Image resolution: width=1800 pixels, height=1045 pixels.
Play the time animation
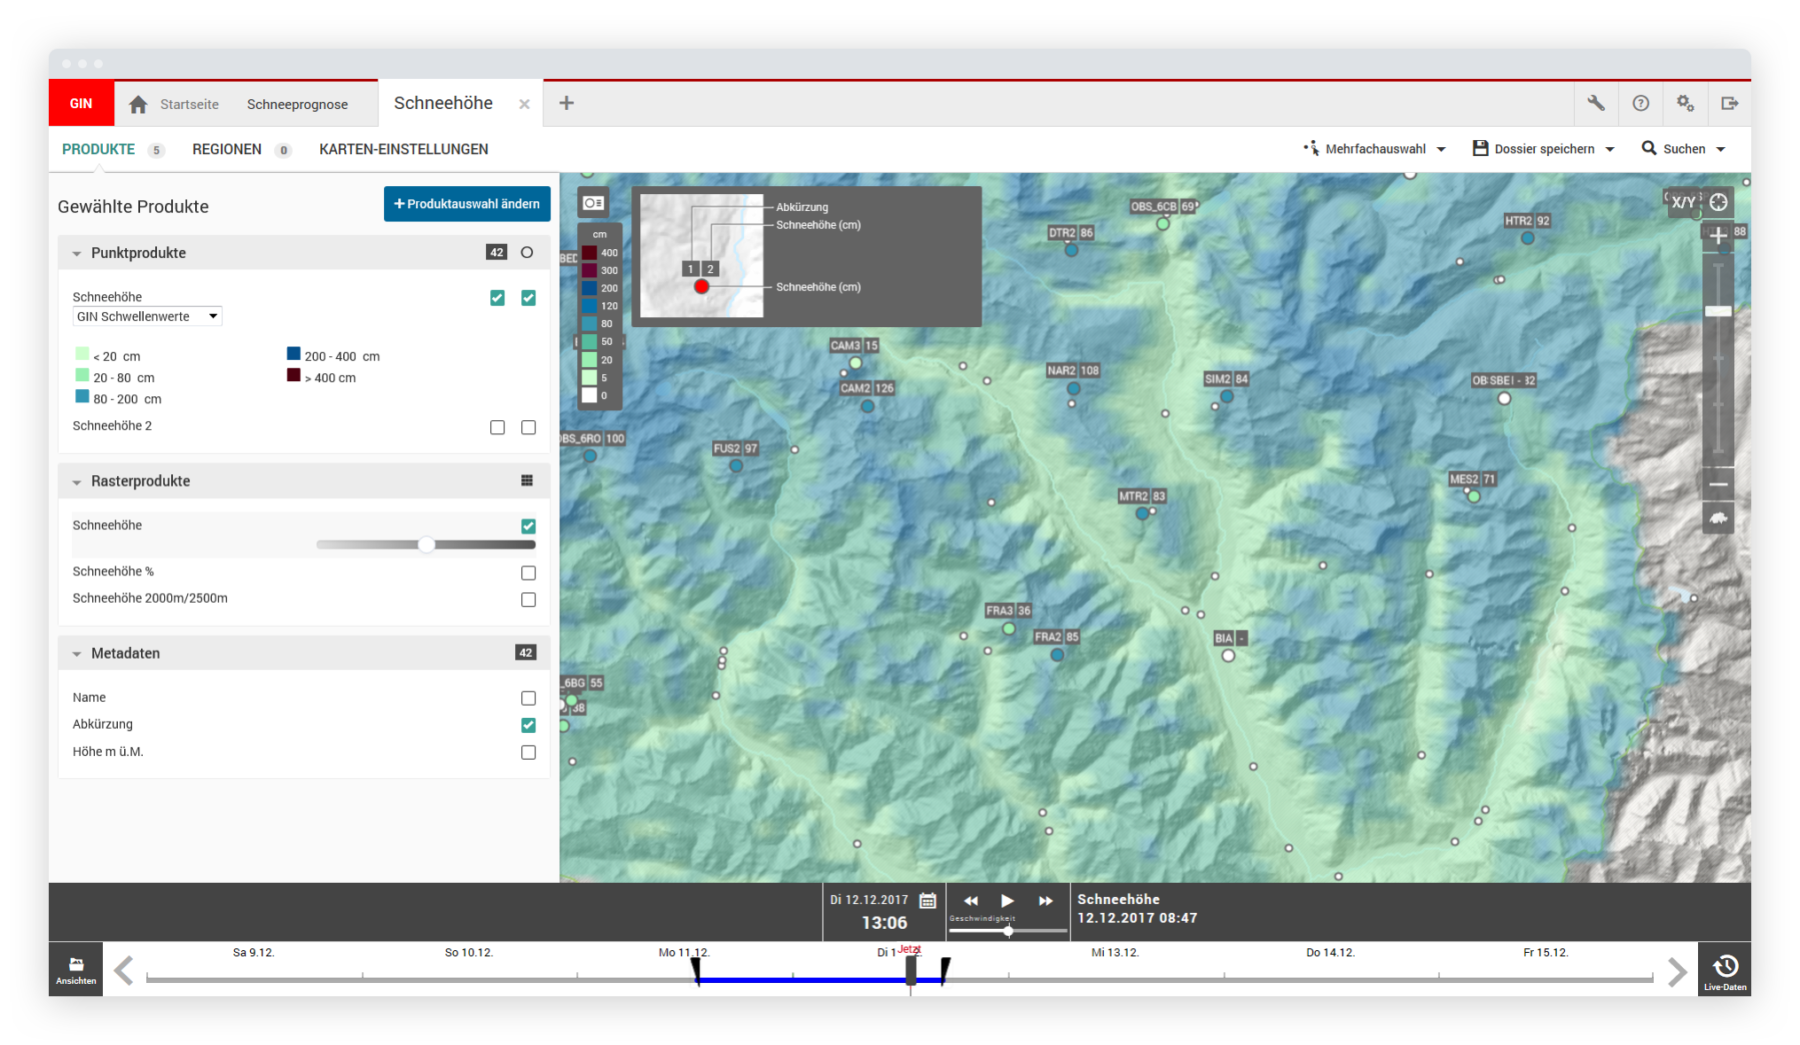coord(1007,901)
